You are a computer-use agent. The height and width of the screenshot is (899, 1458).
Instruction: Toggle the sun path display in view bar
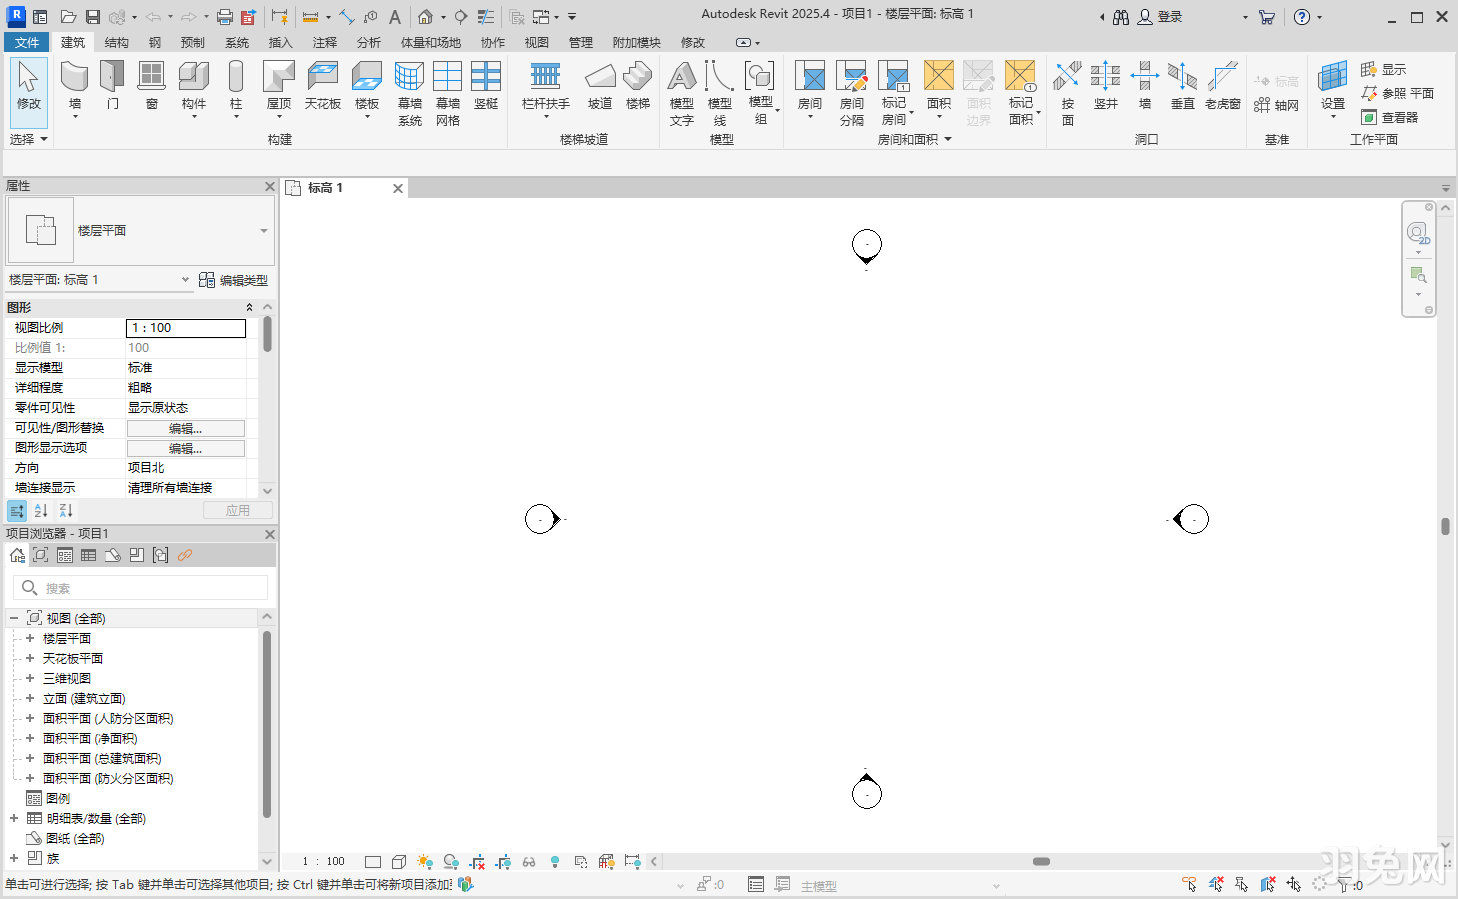424,861
